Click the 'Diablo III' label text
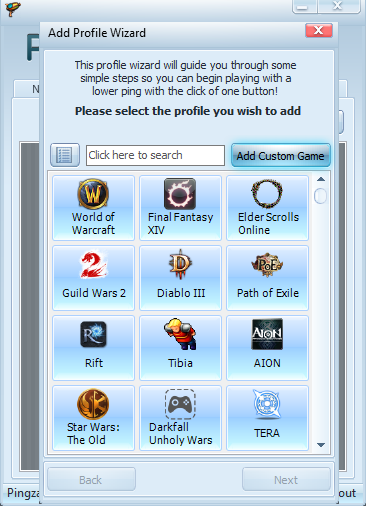366x506 pixels. (181, 293)
